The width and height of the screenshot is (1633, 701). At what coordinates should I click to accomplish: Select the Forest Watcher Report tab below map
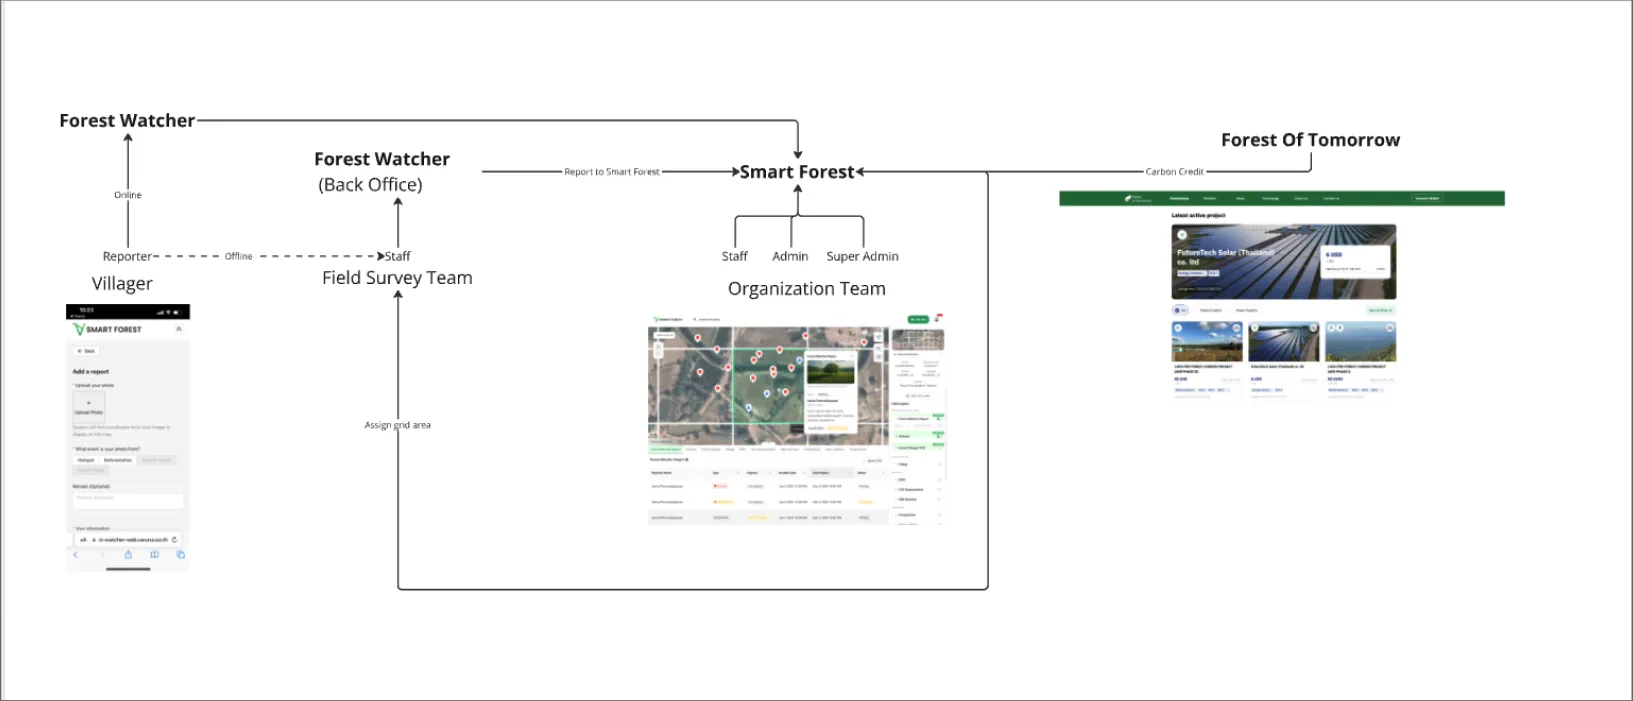pos(666,449)
